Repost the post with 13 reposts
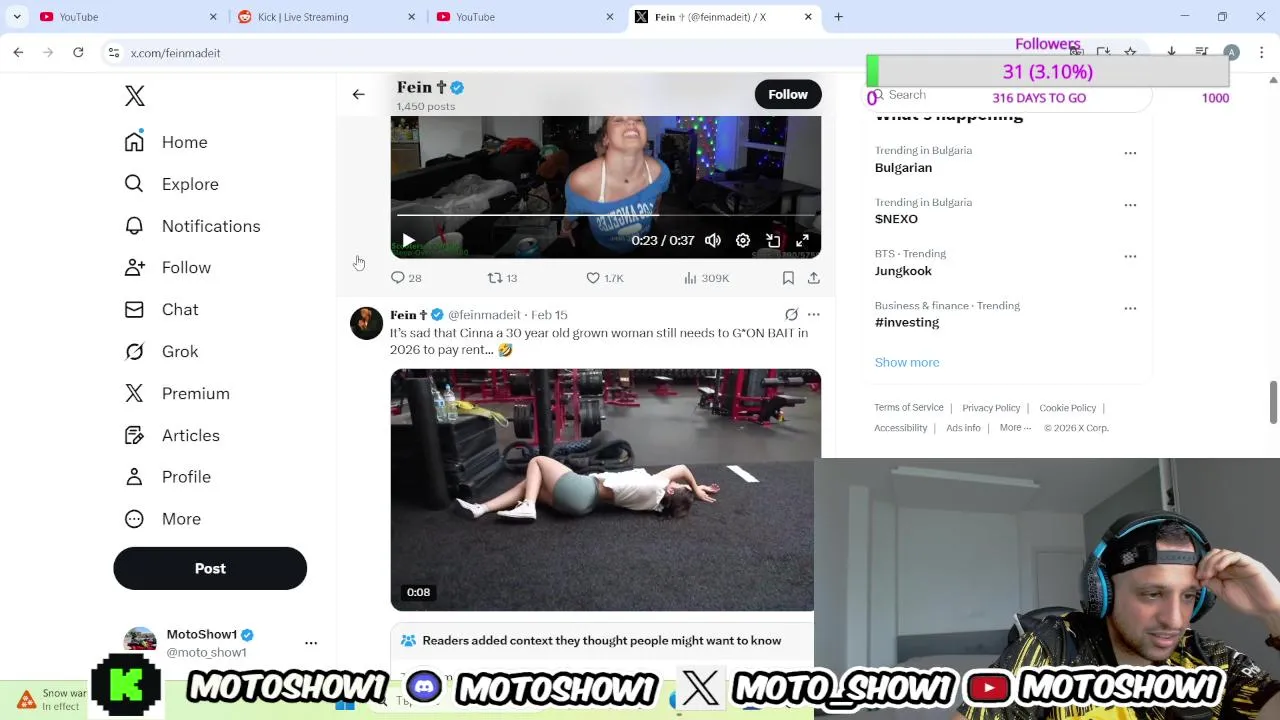 click(502, 278)
